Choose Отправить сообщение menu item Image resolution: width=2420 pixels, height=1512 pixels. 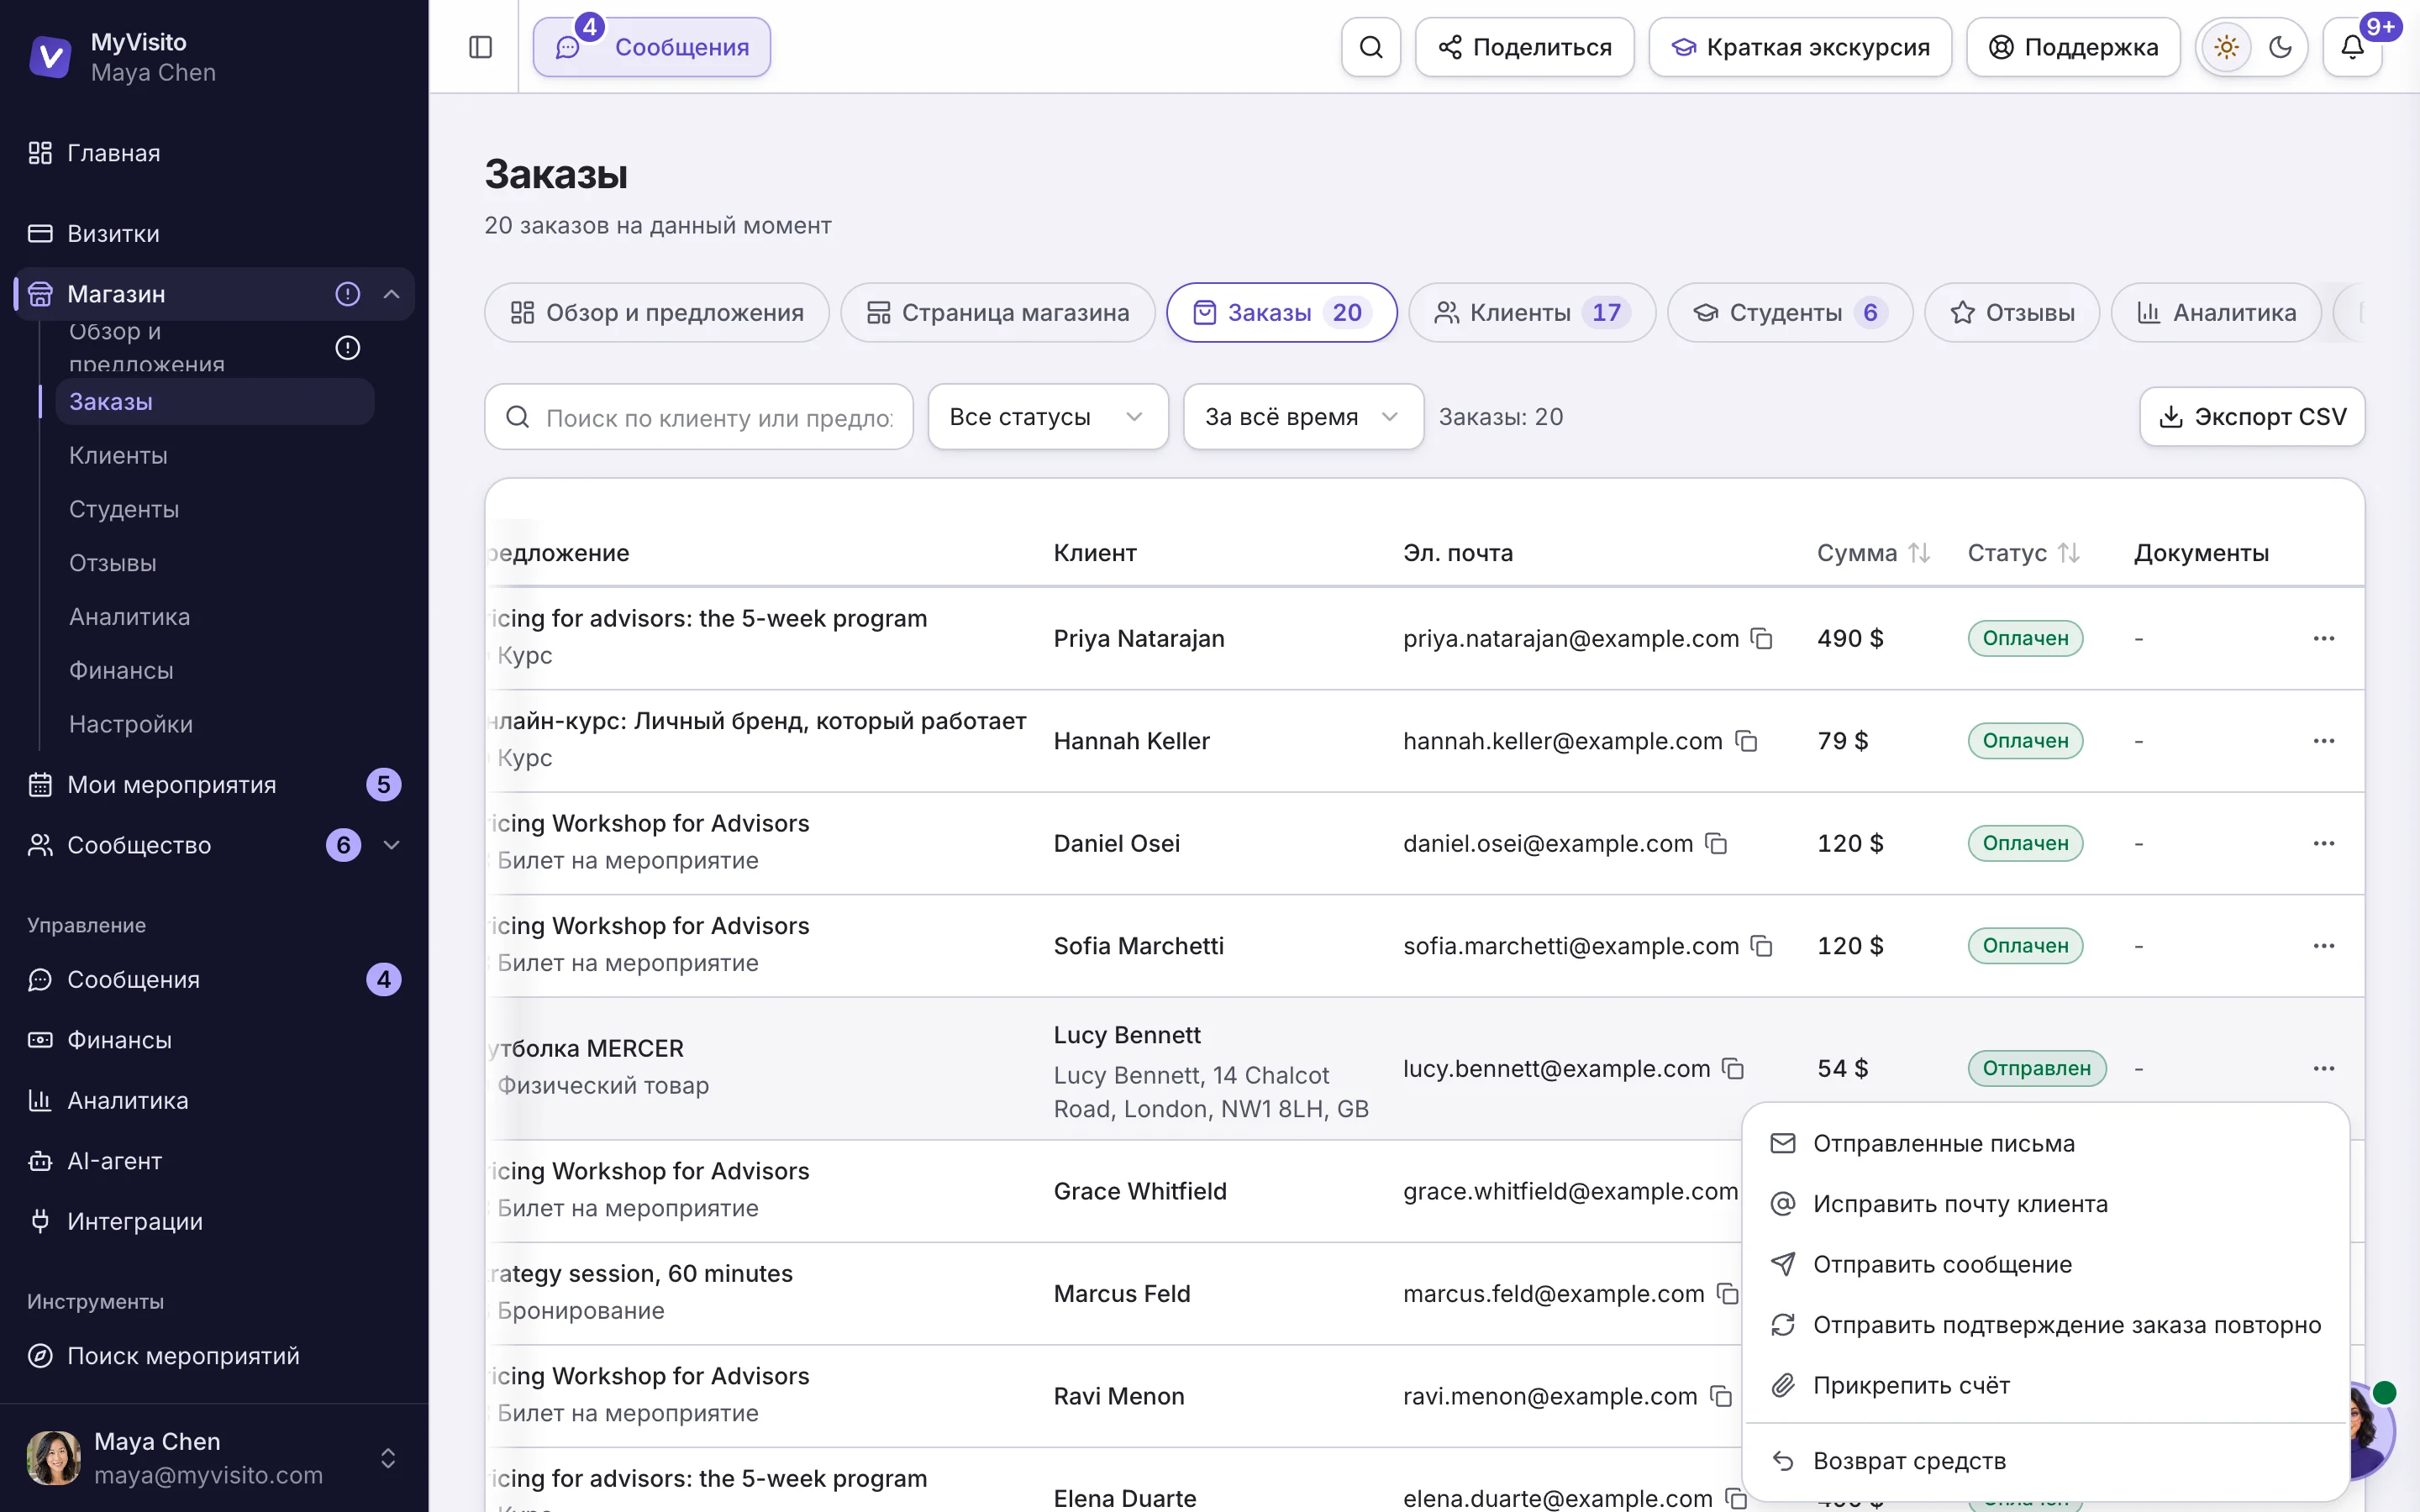coord(2045,1264)
